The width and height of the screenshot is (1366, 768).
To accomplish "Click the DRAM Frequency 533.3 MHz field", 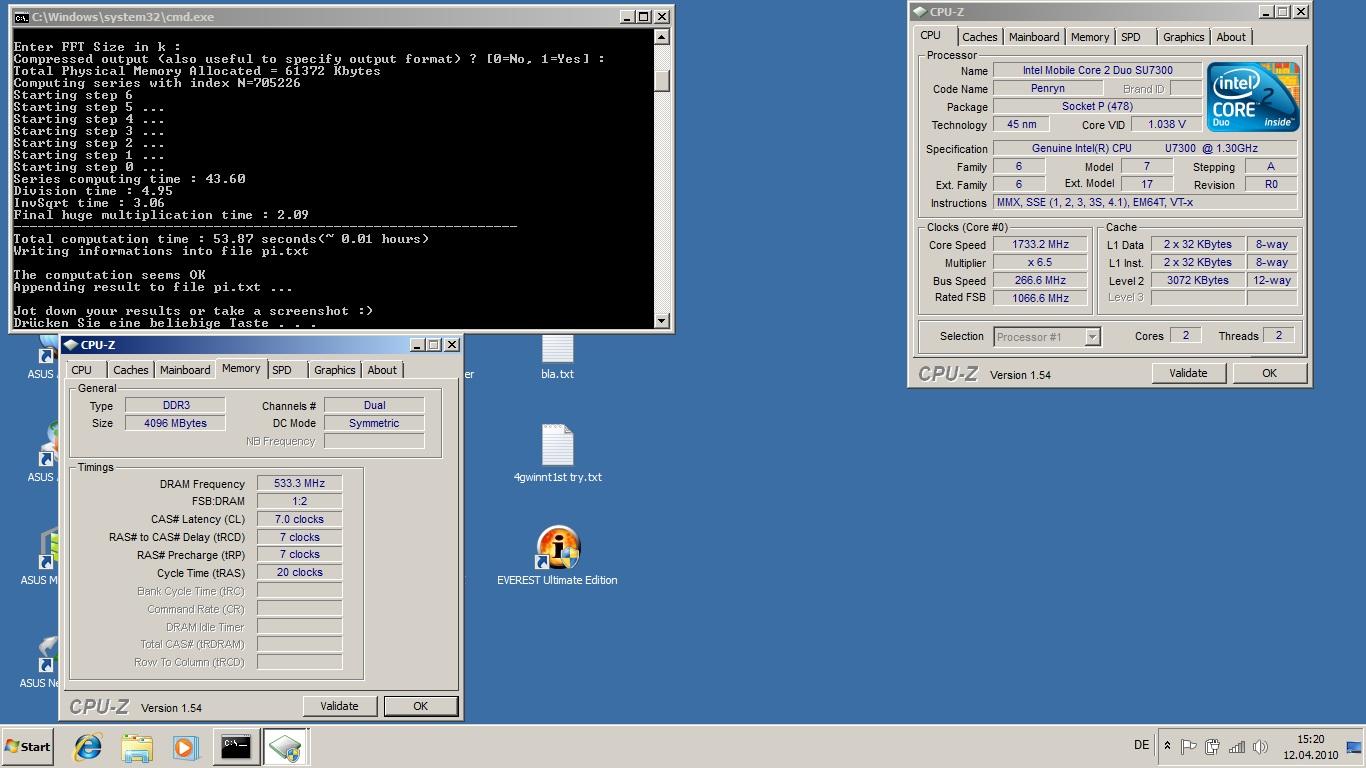I will 300,483.
